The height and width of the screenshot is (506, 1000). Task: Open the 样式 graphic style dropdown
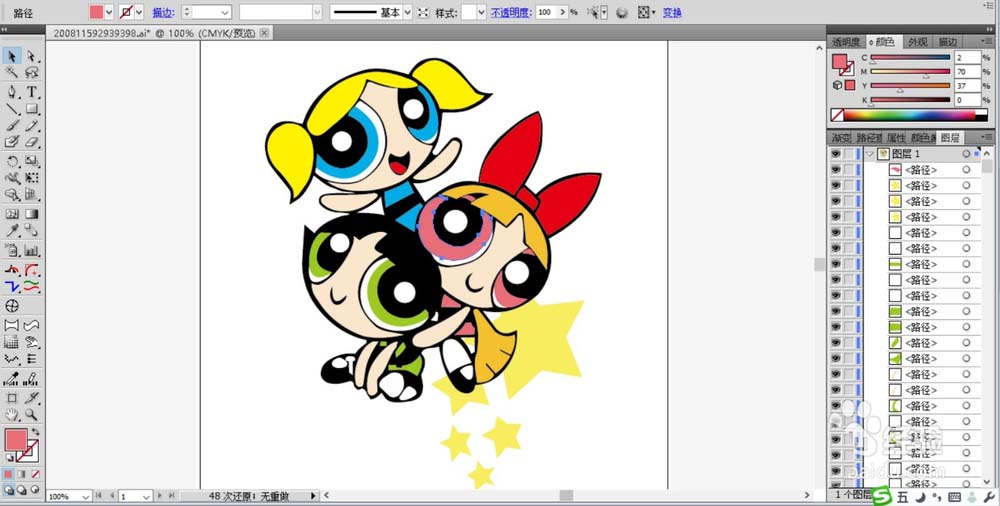click(x=482, y=12)
